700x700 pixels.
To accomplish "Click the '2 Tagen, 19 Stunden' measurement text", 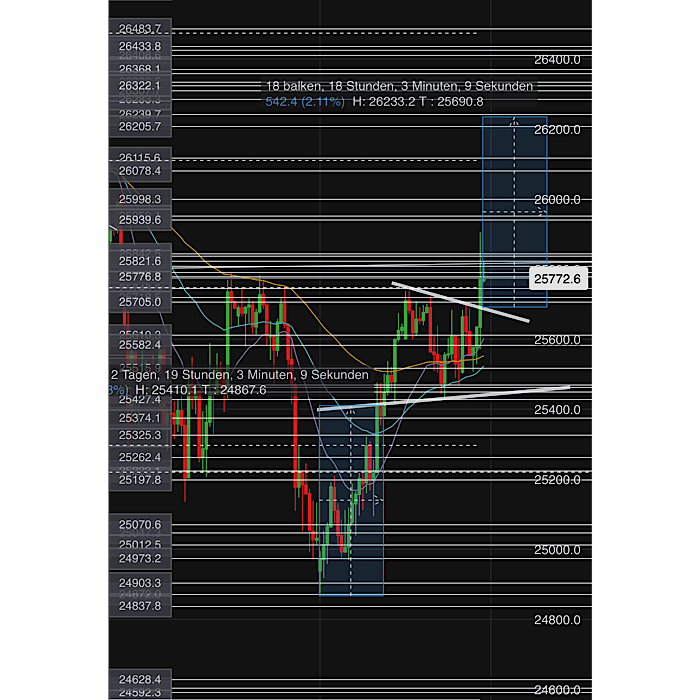I will coord(240,375).
